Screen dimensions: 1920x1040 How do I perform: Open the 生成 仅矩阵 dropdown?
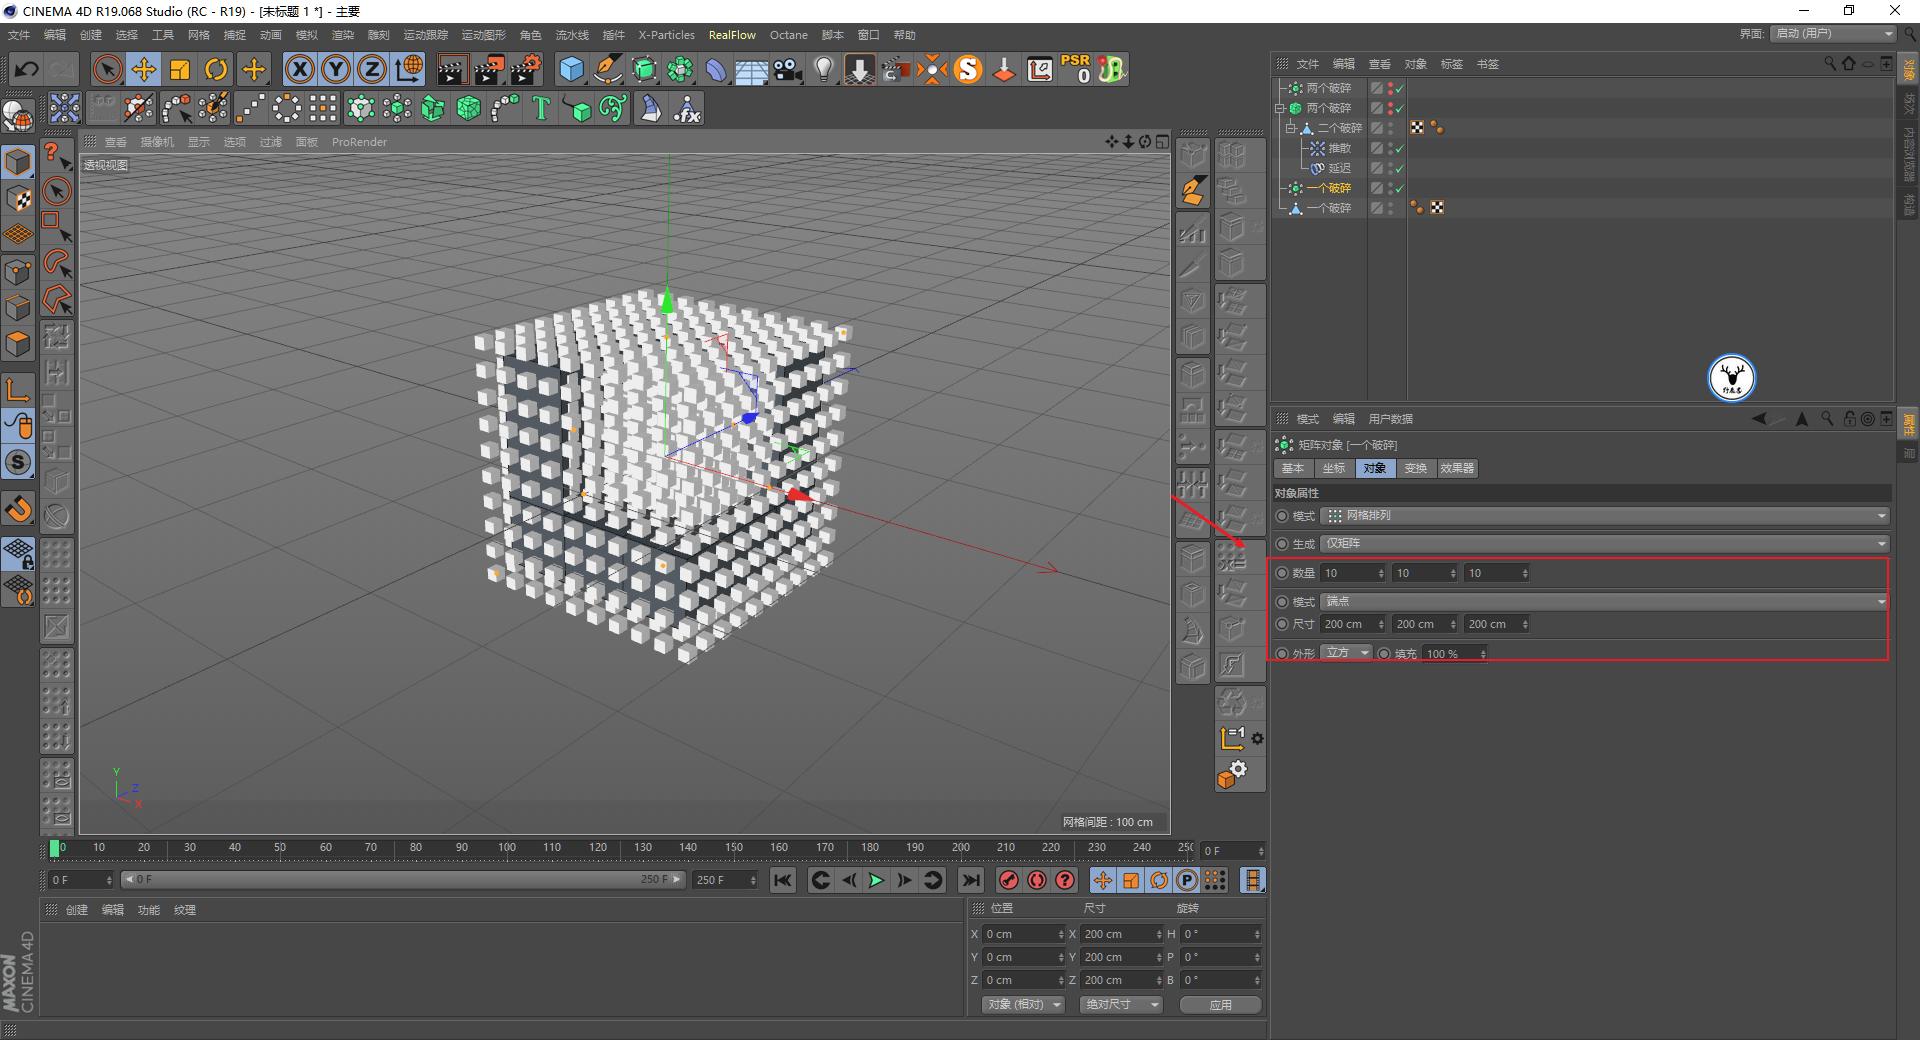(x=1600, y=543)
